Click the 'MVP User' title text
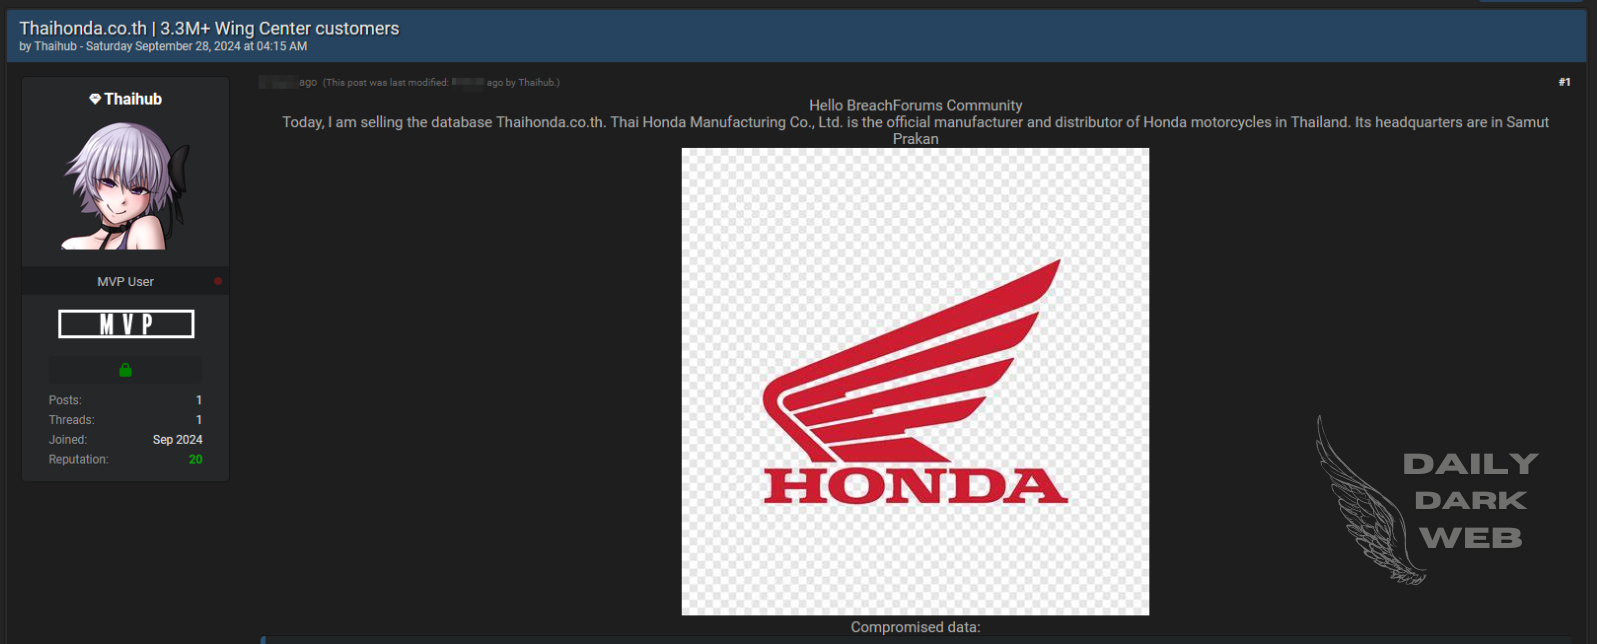The width and height of the screenshot is (1597, 644). click(125, 282)
